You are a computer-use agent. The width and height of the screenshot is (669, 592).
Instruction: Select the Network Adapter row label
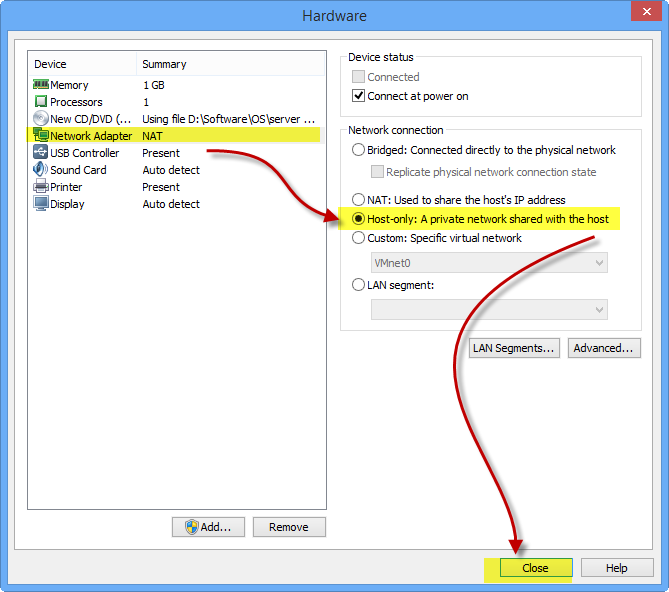(x=91, y=136)
